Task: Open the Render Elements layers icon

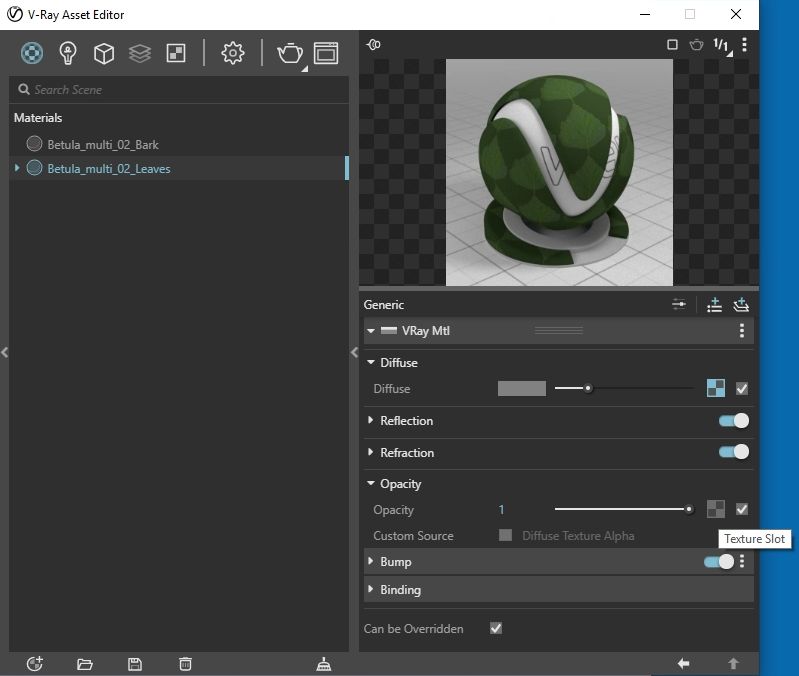Action: pyautogui.click(x=140, y=53)
